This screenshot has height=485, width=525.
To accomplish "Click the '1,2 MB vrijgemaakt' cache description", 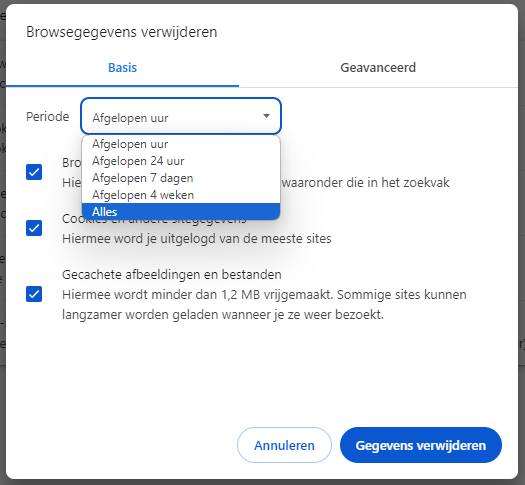I will [264, 305].
